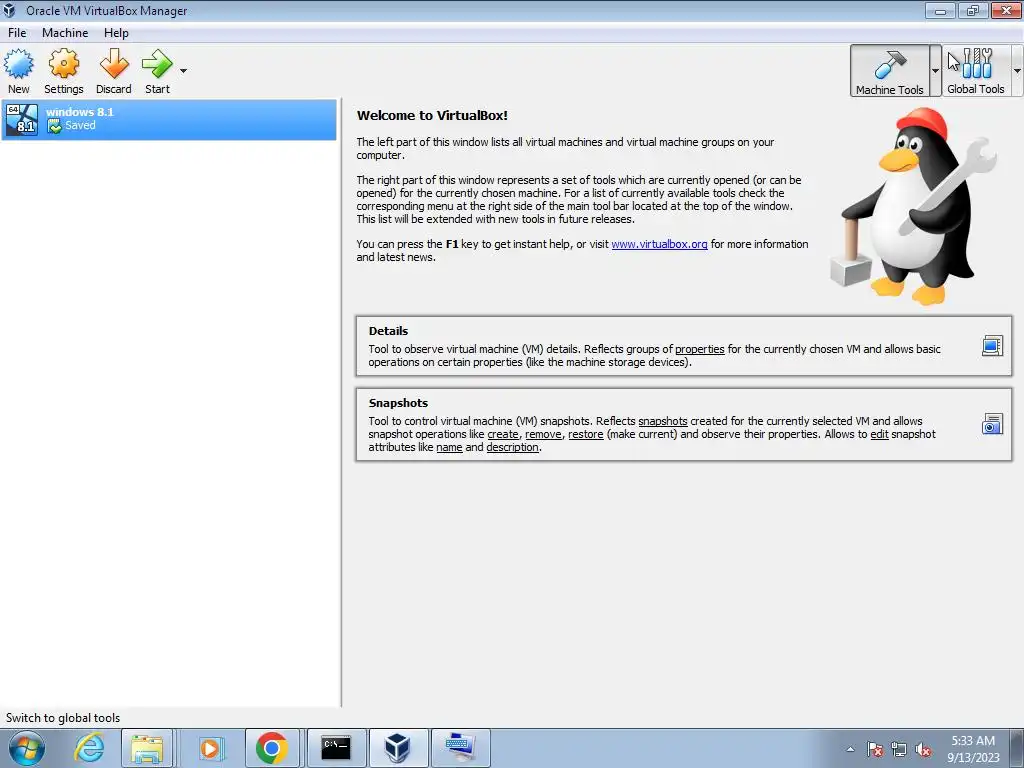Open the Windows Start orb

coord(27,748)
